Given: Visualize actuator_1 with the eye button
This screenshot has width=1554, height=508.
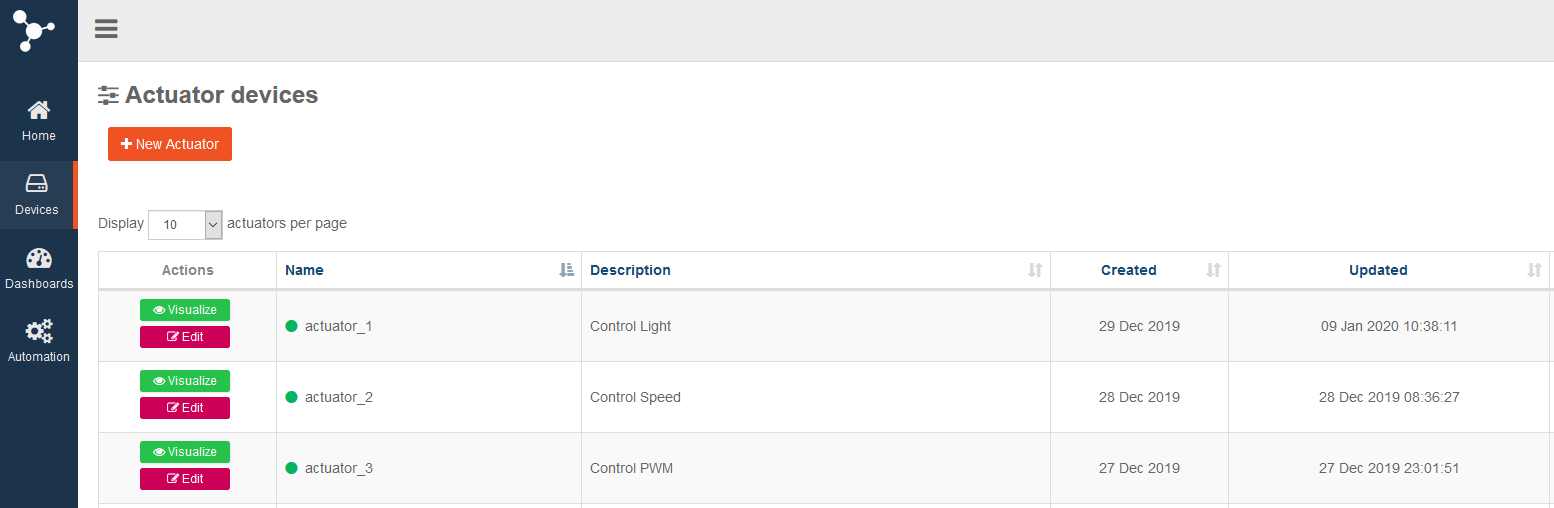Looking at the screenshot, I should tap(185, 310).
